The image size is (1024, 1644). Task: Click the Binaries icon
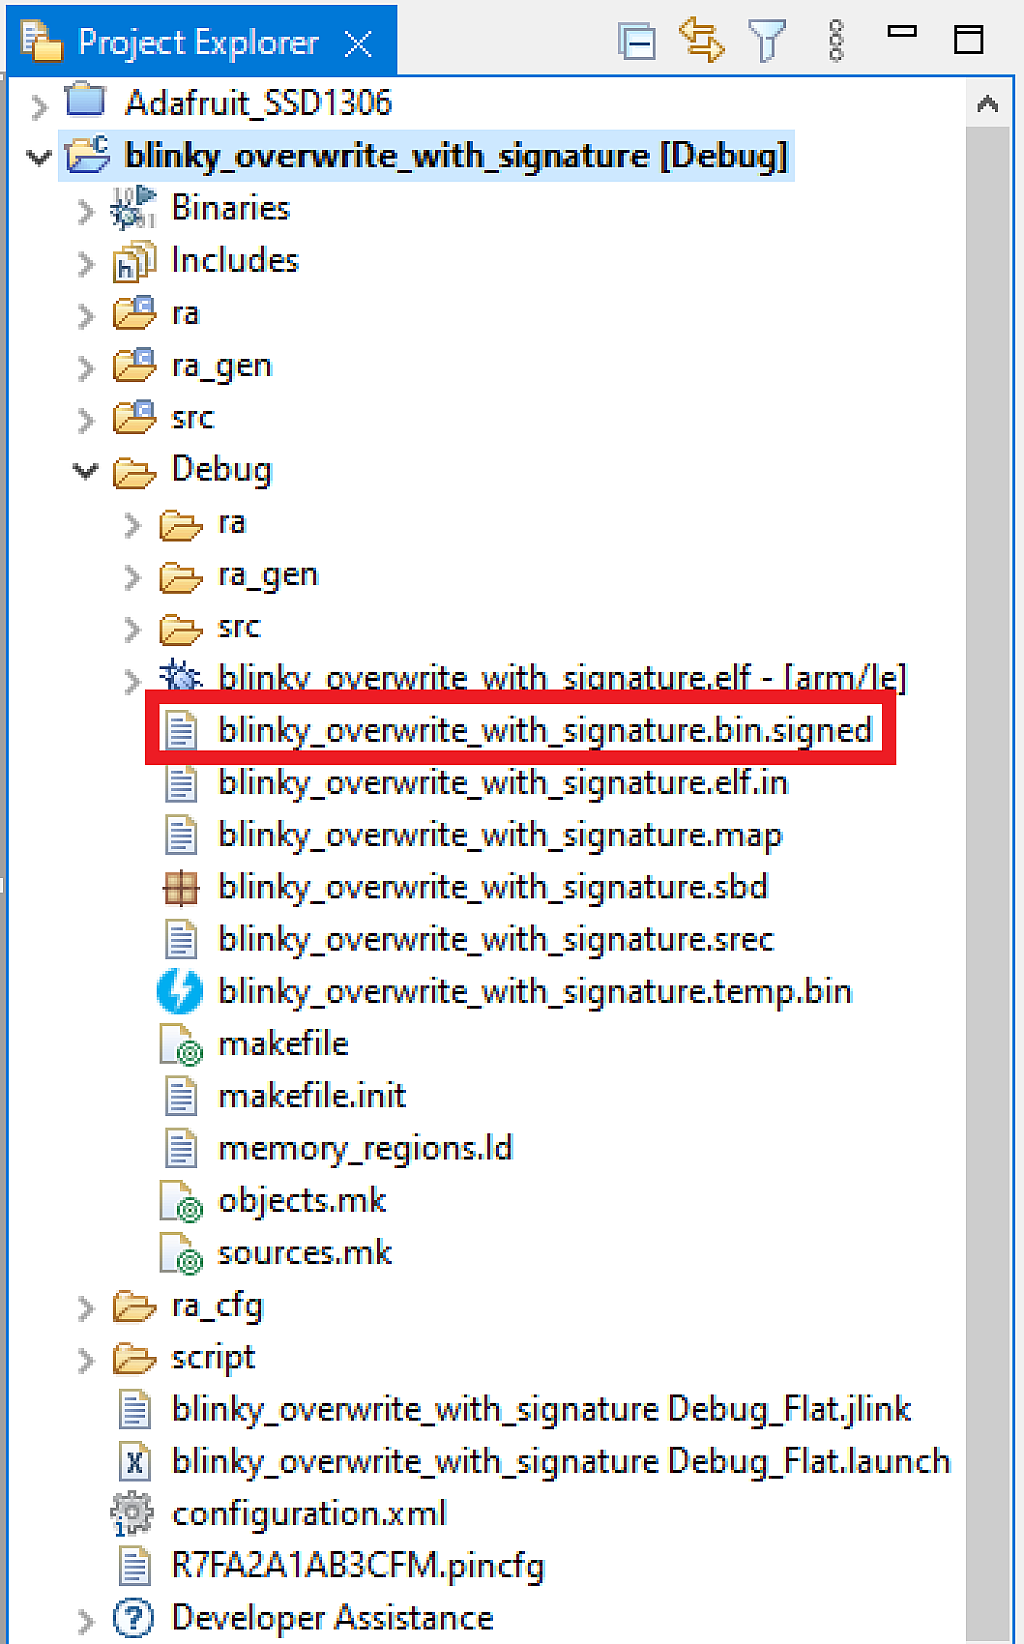coord(133,207)
